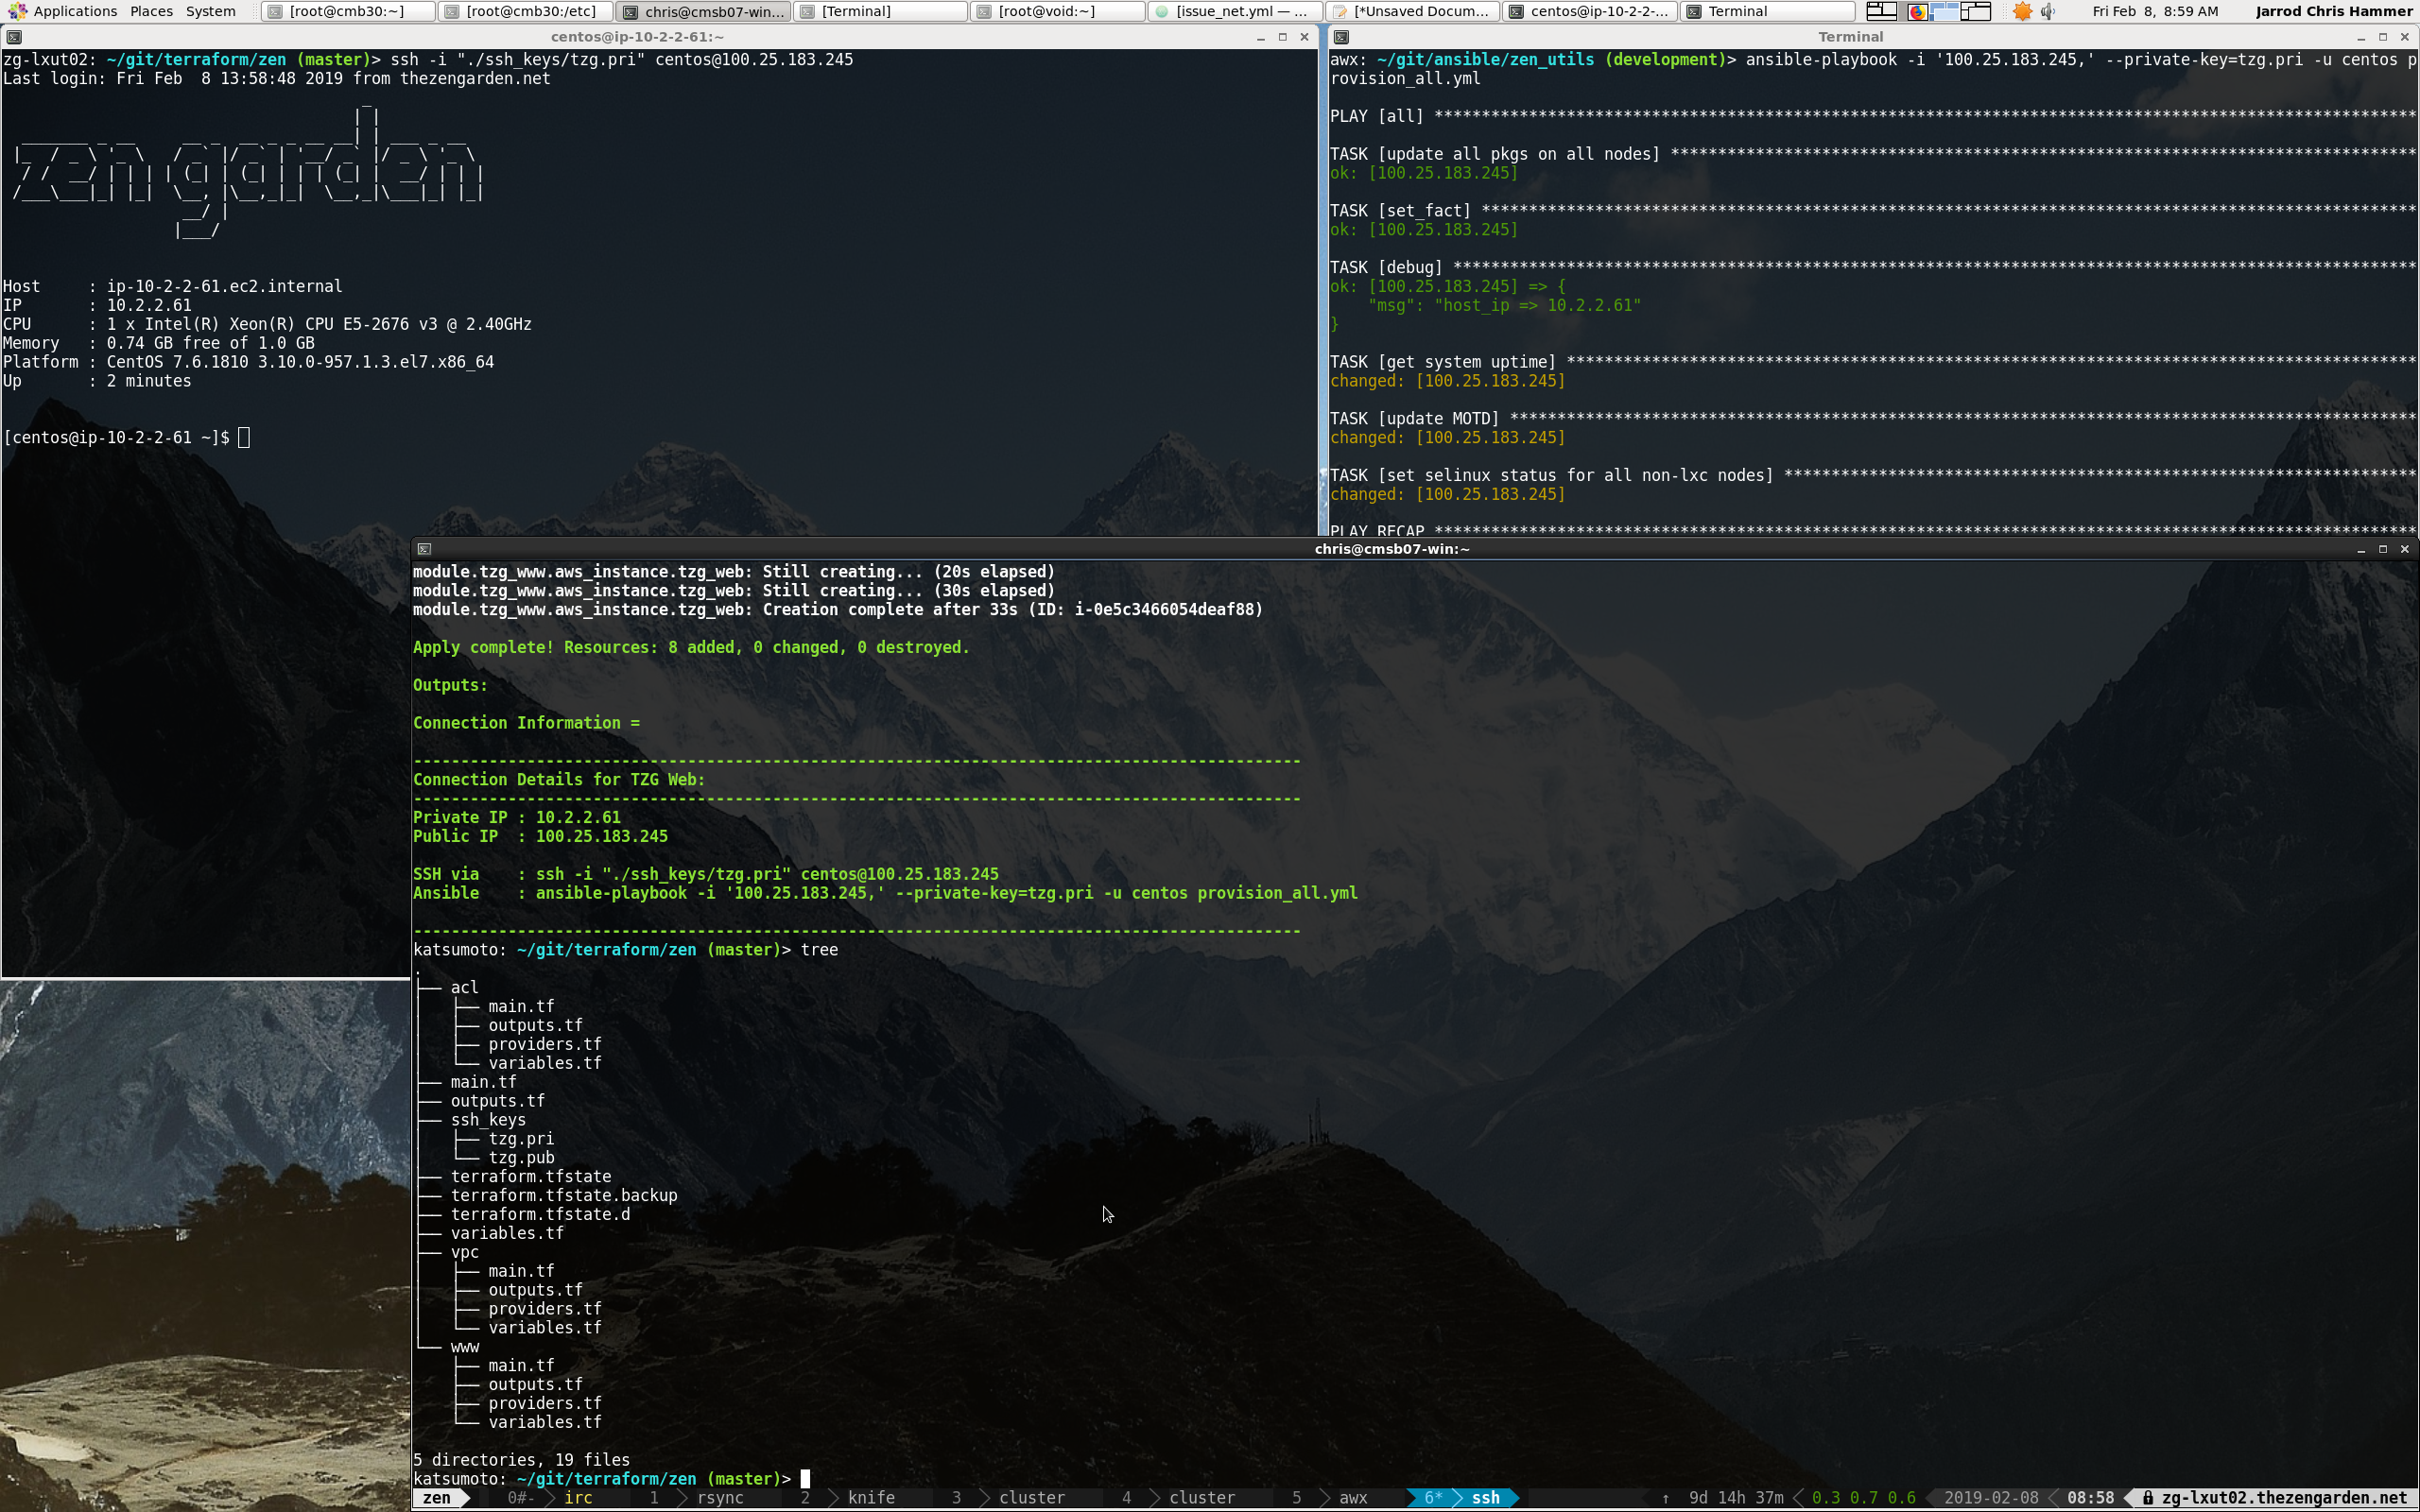The height and width of the screenshot is (1512, 2420).
Task: Switch to tmux window 3 cluster
Action: (1032, 1498)
